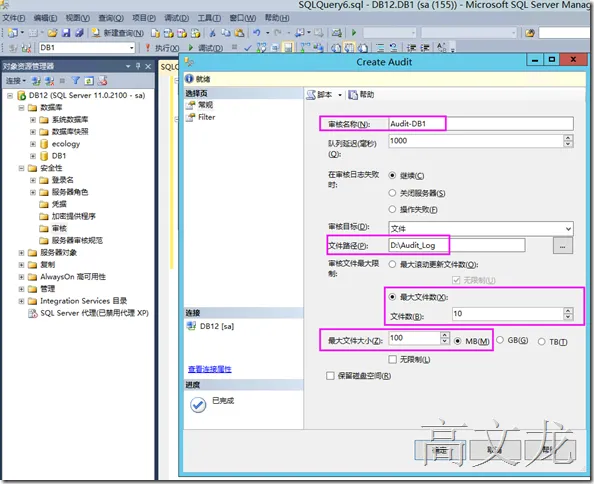Click the Change Connection icon beside database box
594x484 pixels.
(x=26, y=48)
